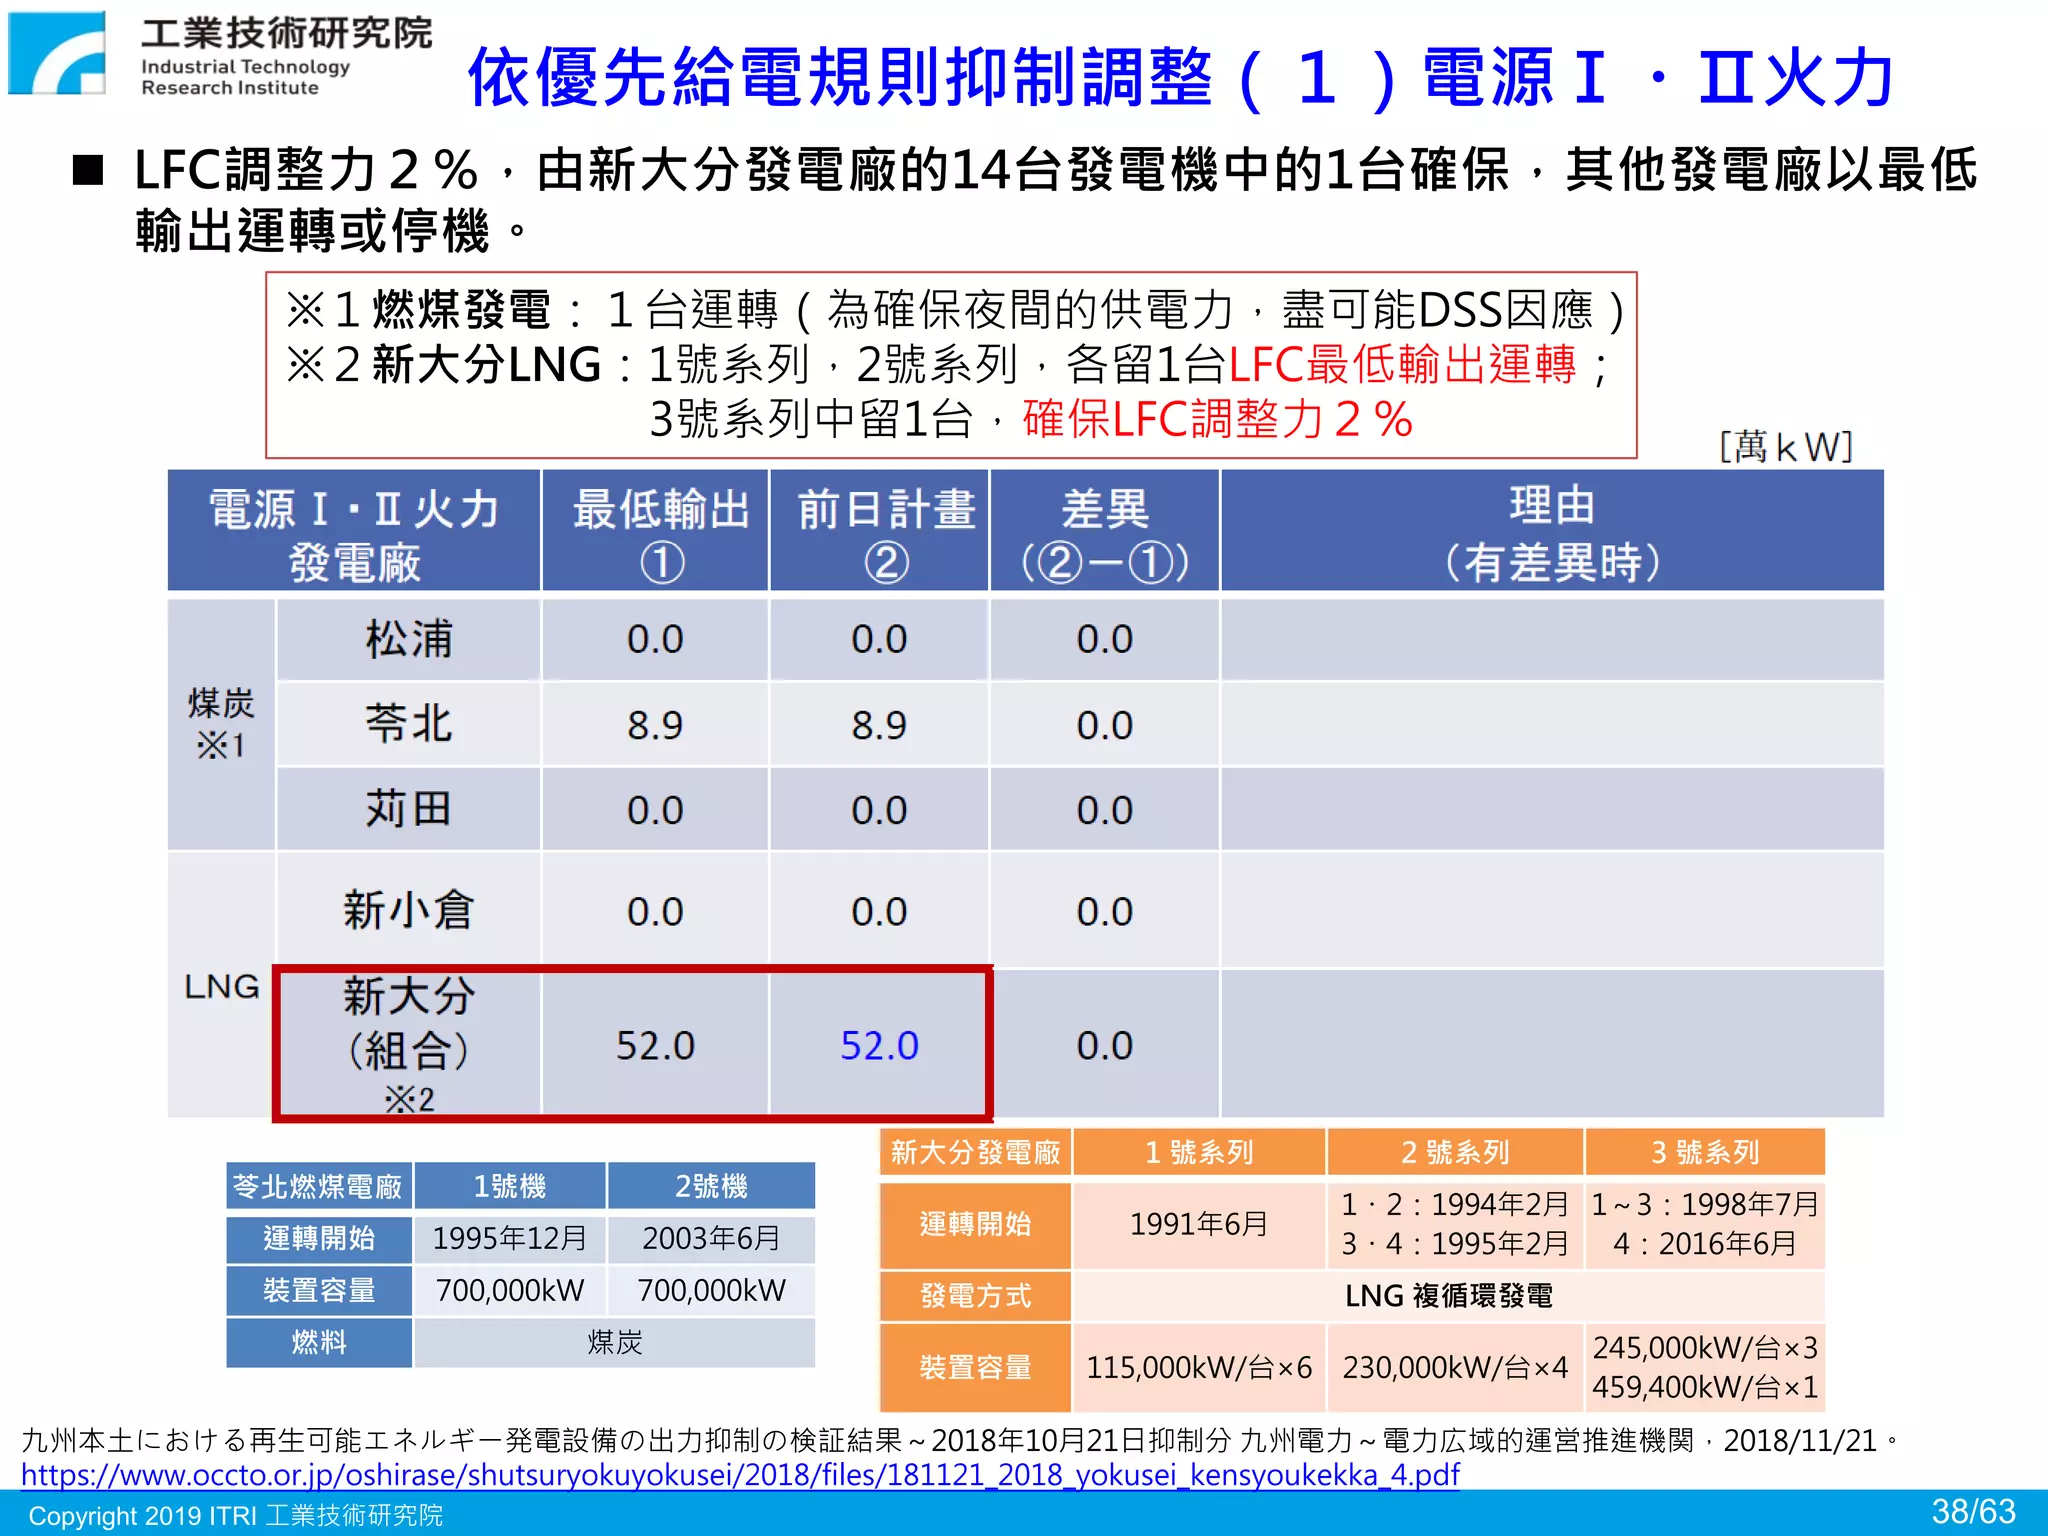The width and height of the screenshot is (2048, 1536).
Task: Click the 2號機 column header
Action: tap(711, 1186)
